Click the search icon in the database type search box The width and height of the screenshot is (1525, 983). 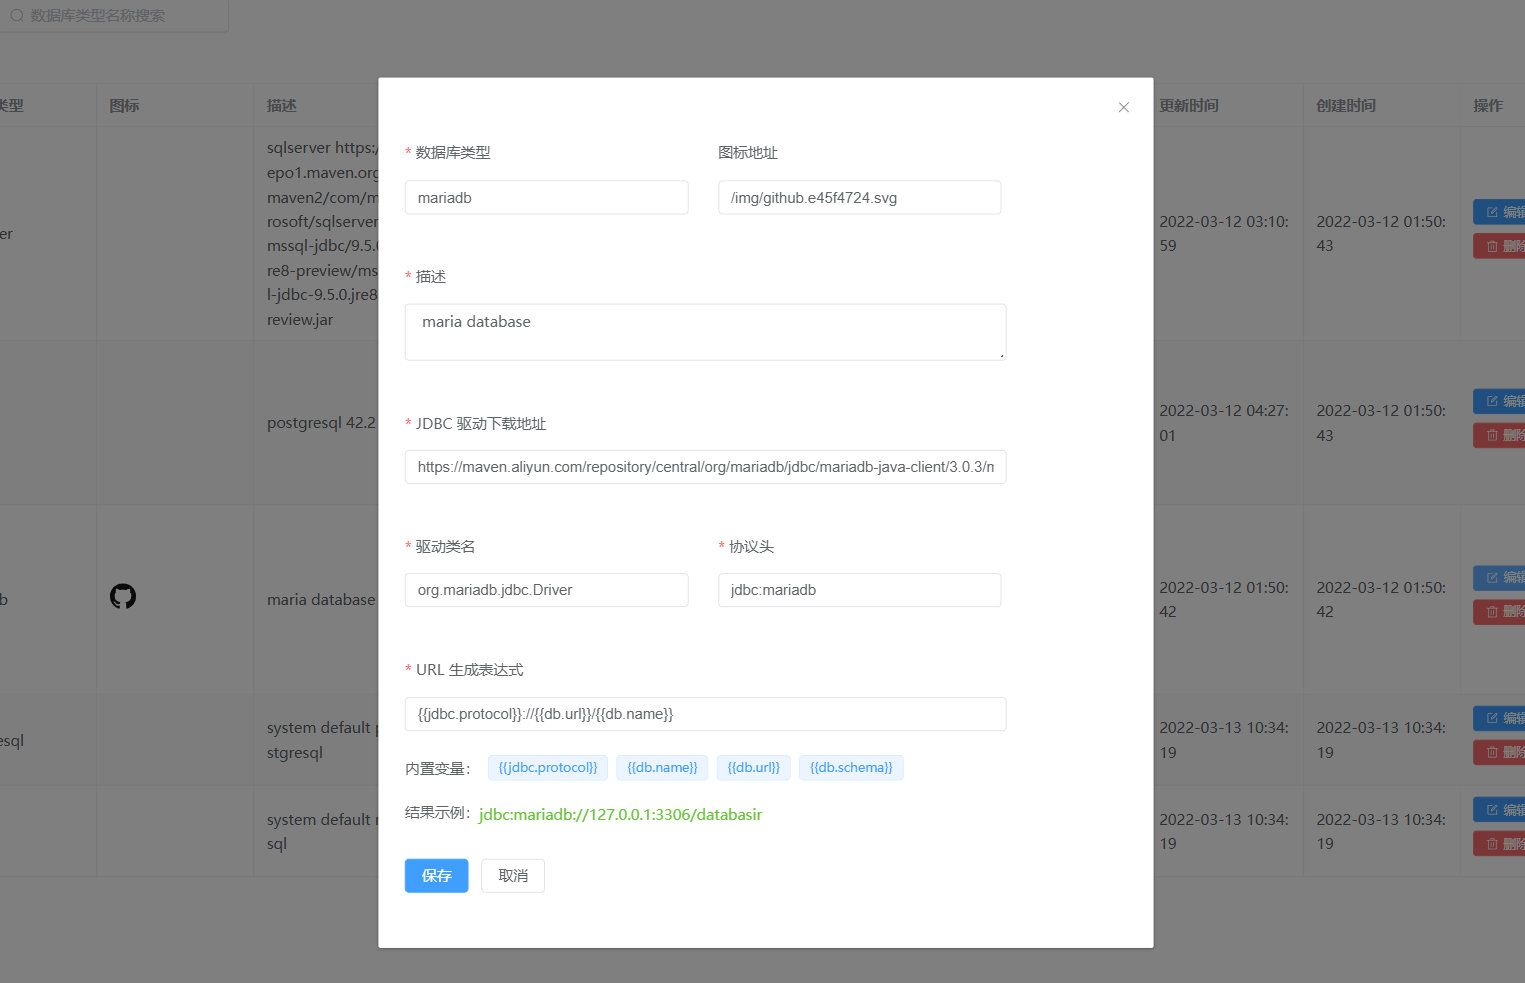(x=17, y=16)
